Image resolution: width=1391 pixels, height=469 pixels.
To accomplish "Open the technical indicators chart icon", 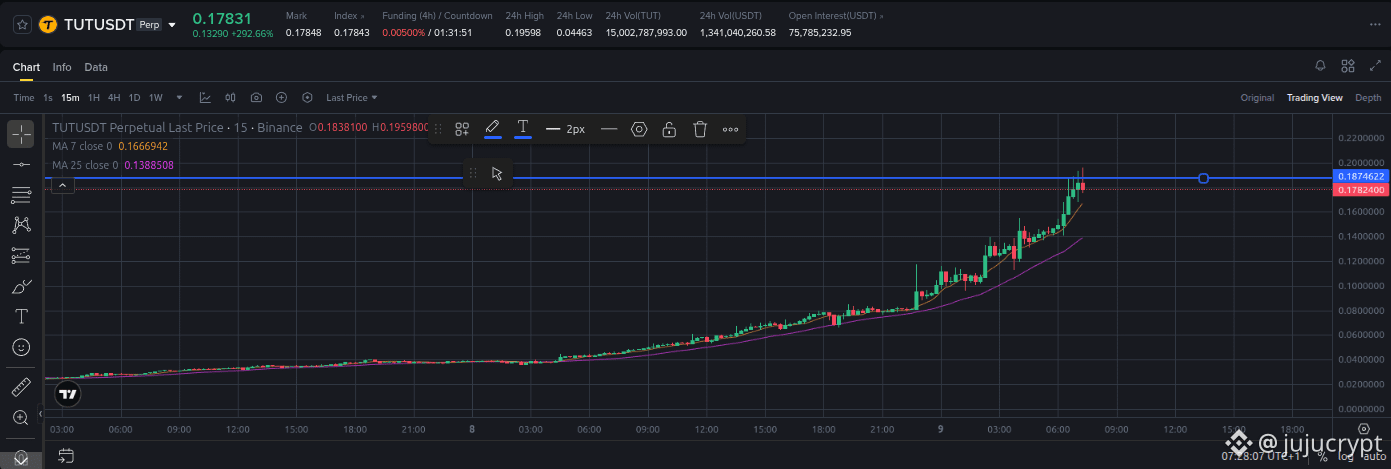I will tap(205, 98).
